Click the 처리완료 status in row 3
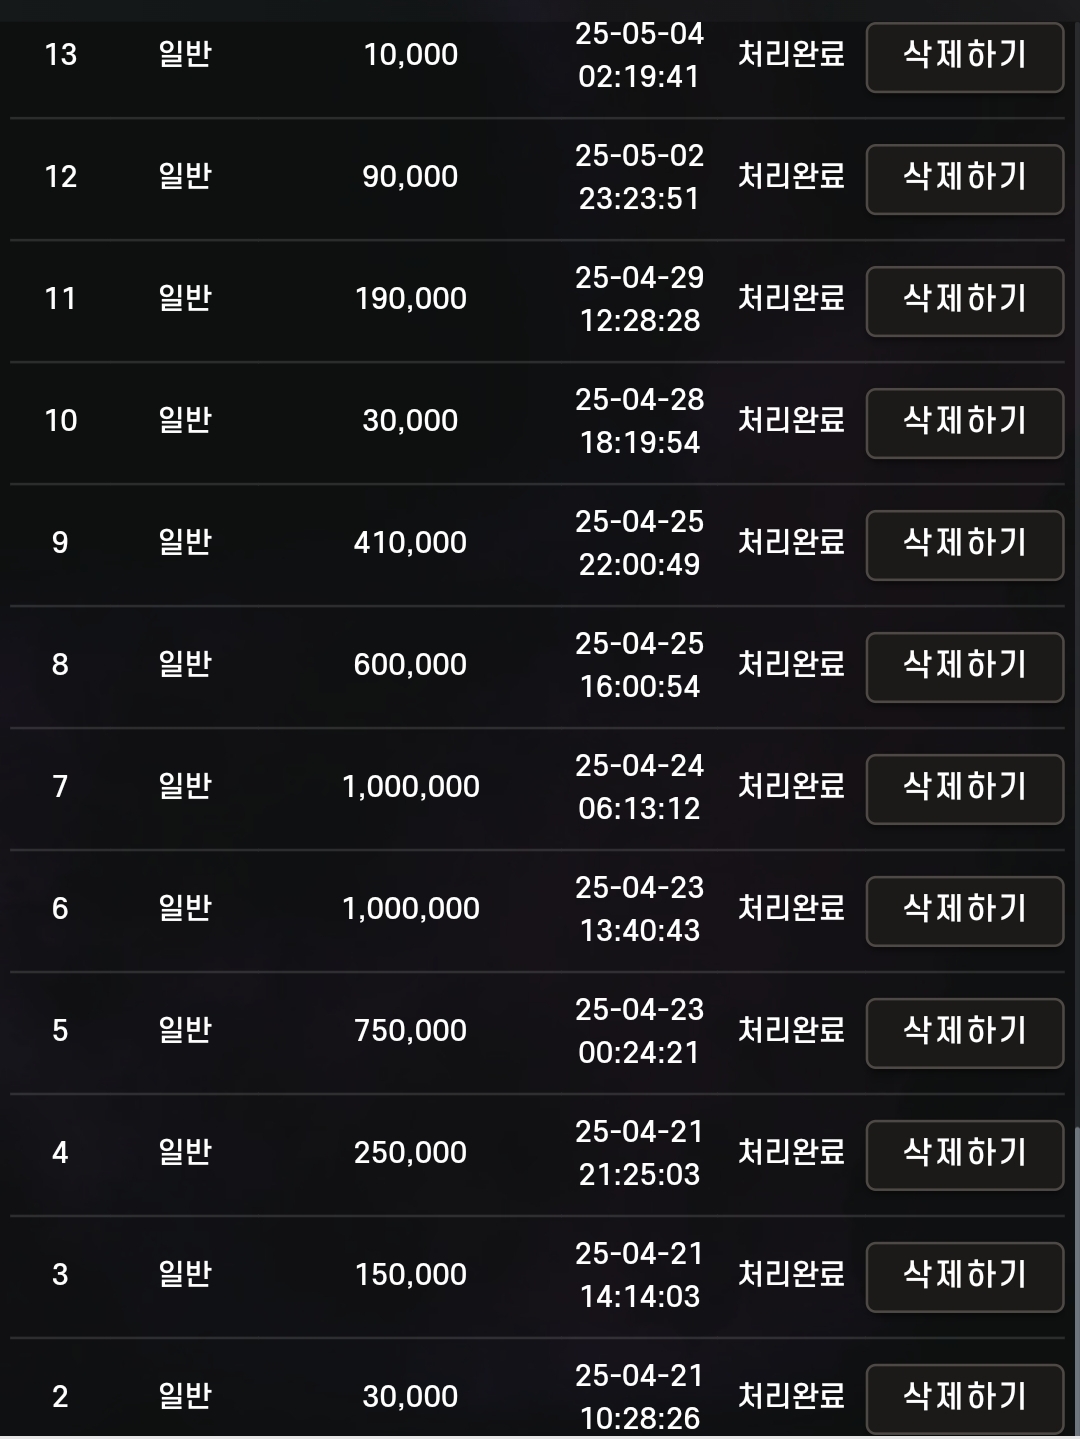1080x1442 pixels. [791, 1274]
